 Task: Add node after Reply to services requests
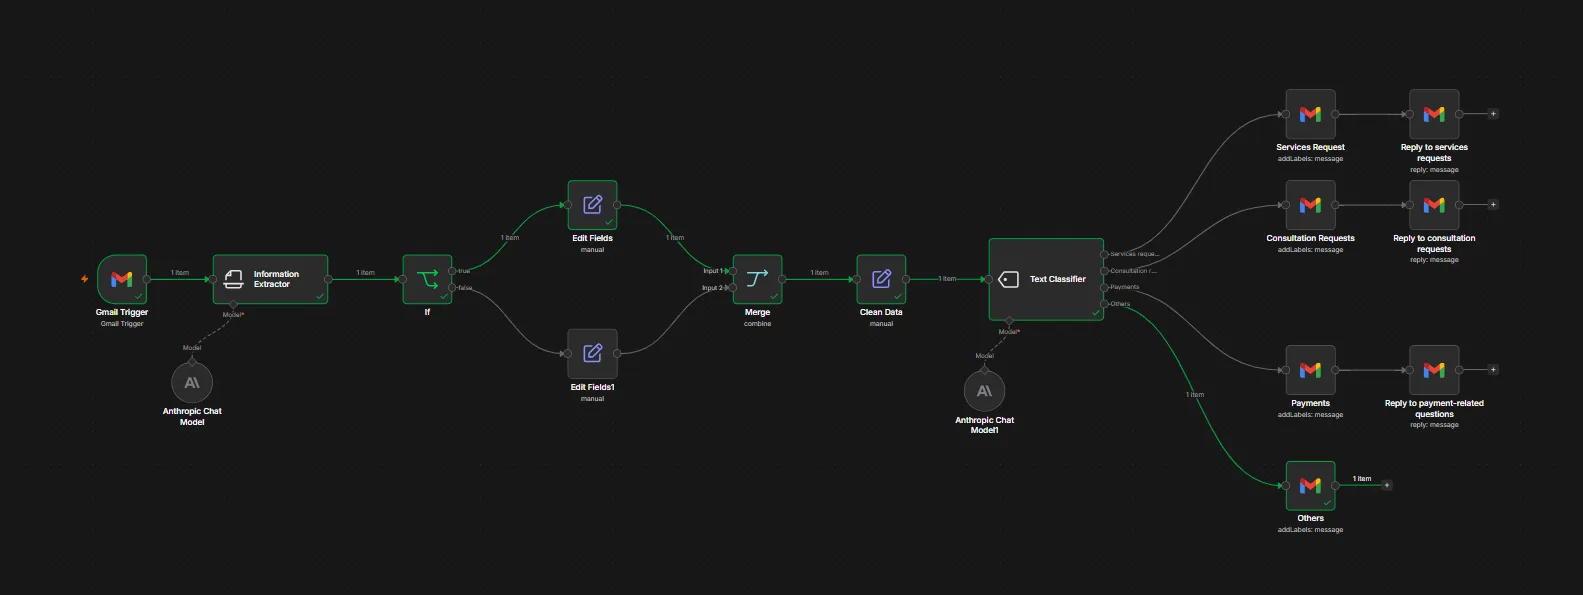(1493, 114)
